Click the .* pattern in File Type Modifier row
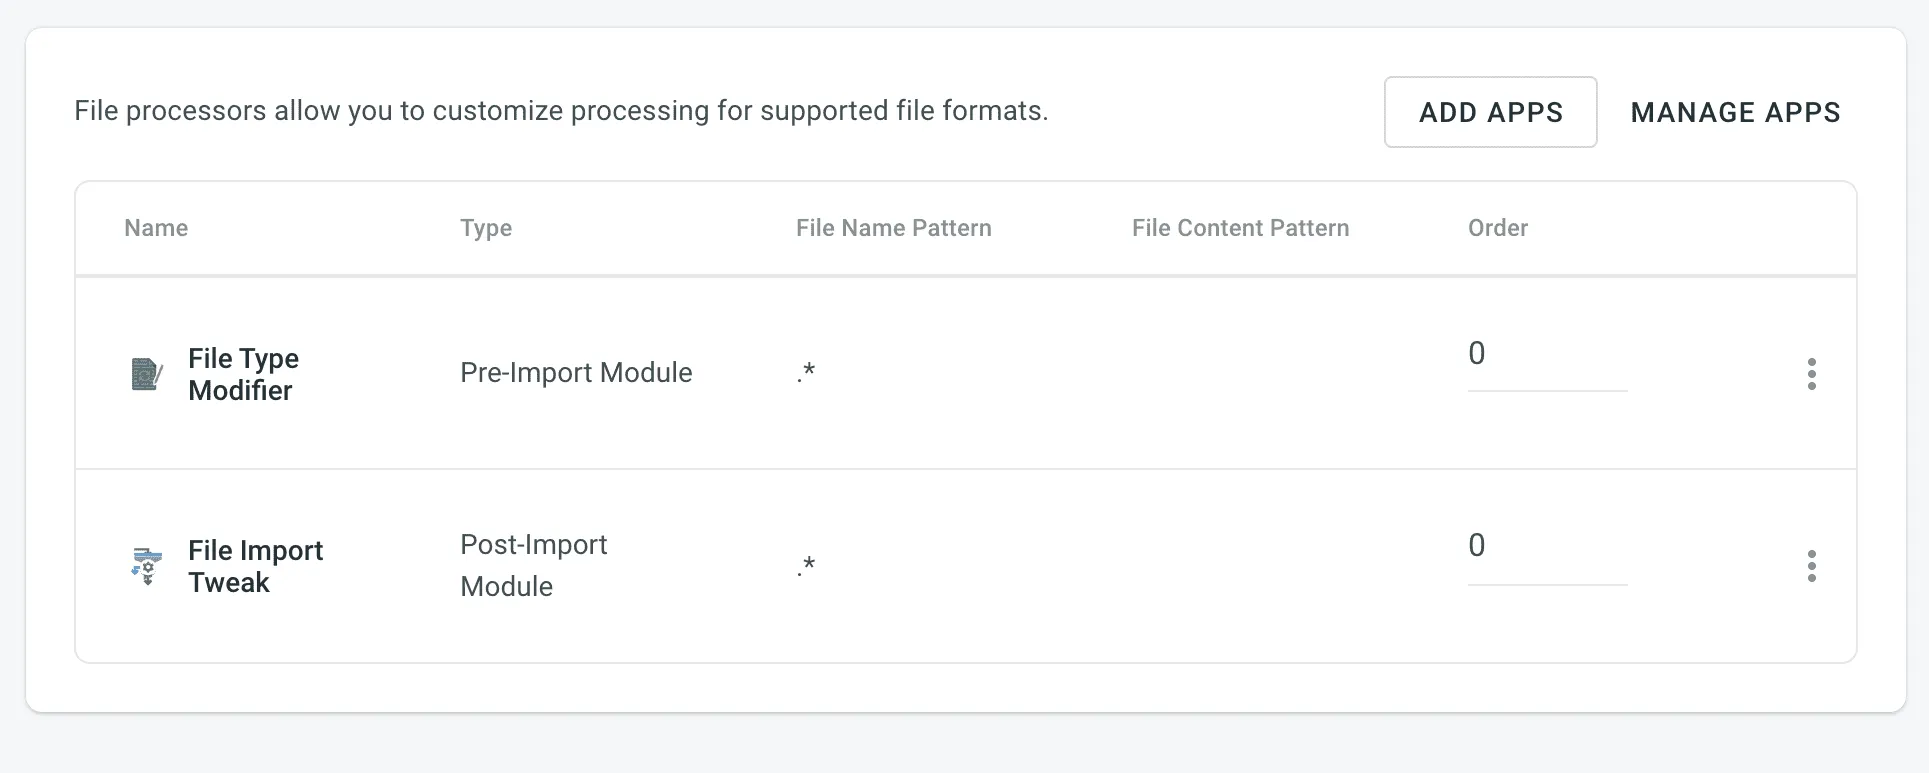The height and width of the screenshot is (773, 1929). (806, 373)
